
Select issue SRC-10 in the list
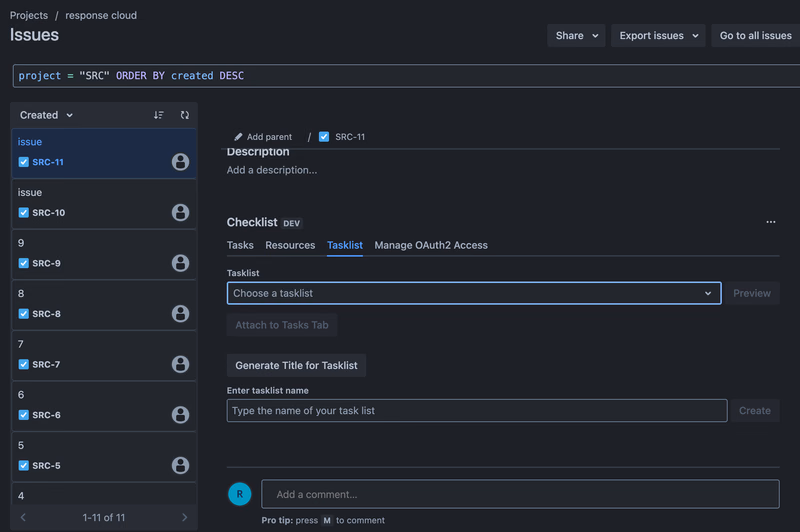[104, 204]
